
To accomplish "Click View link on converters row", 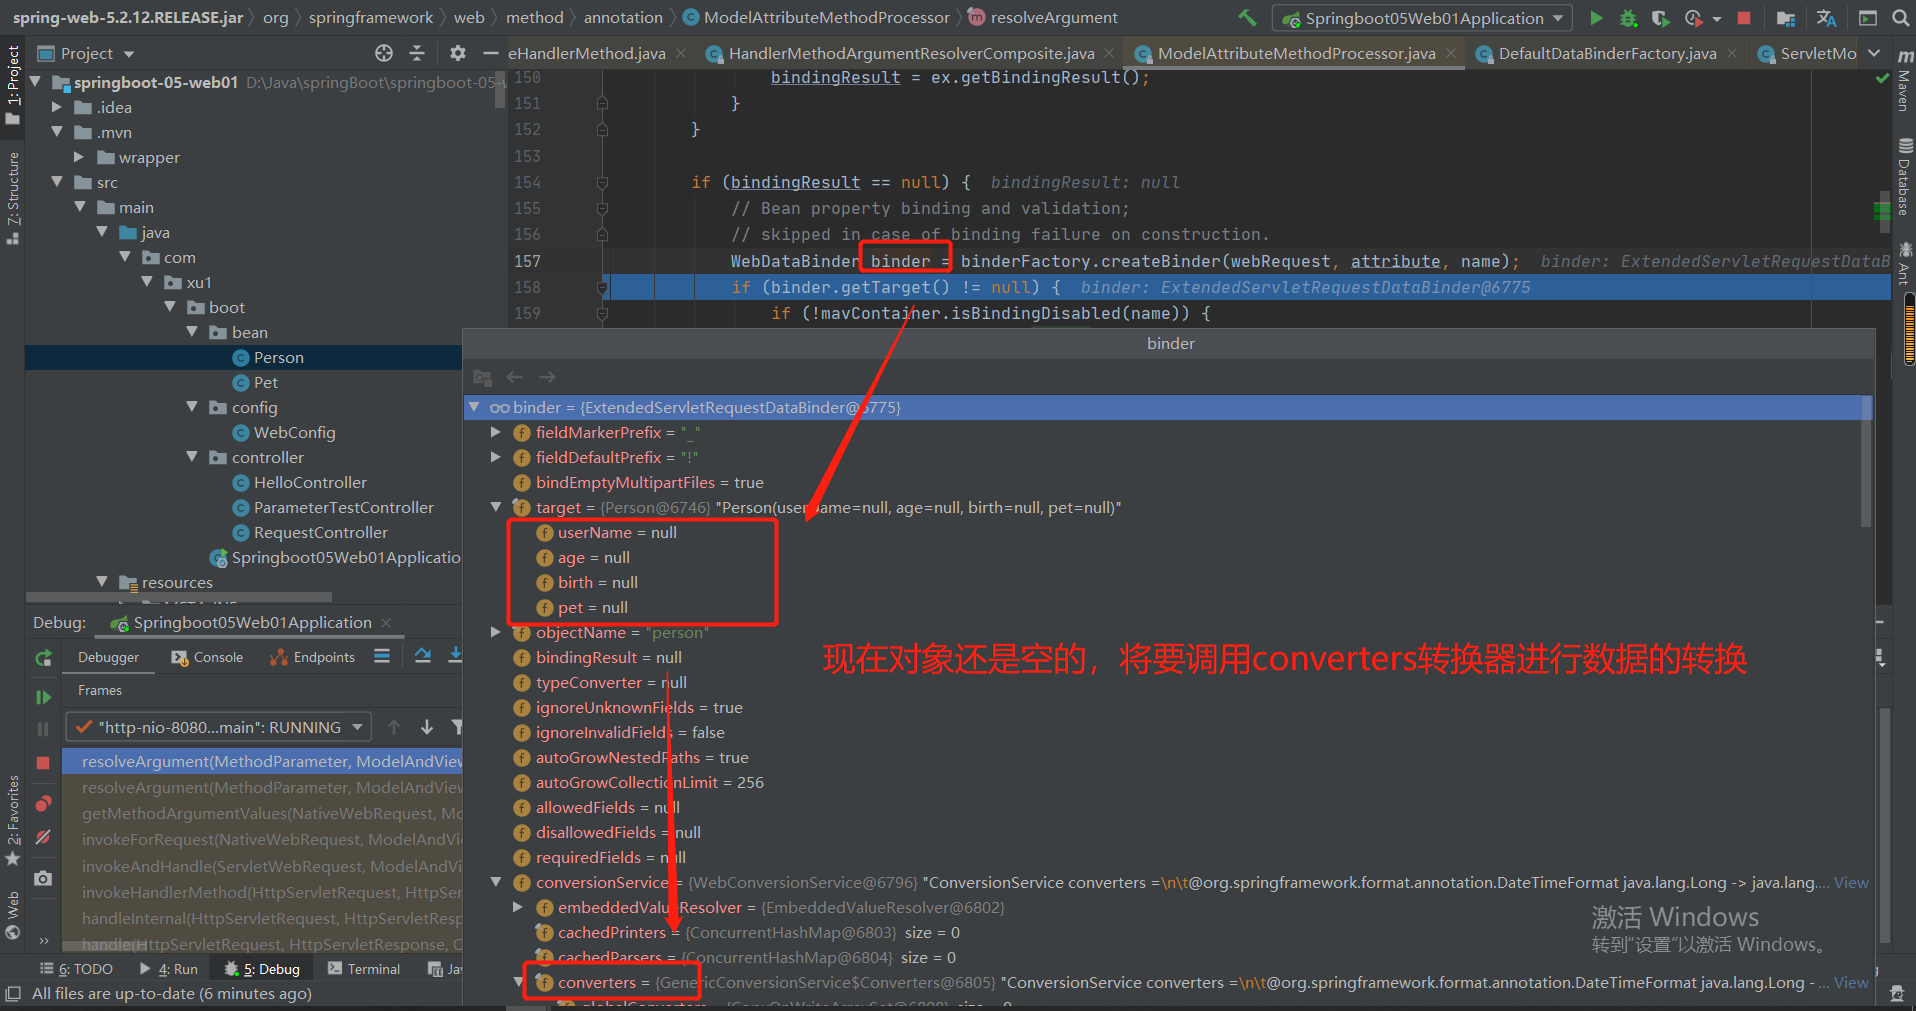I will 1851,982.
